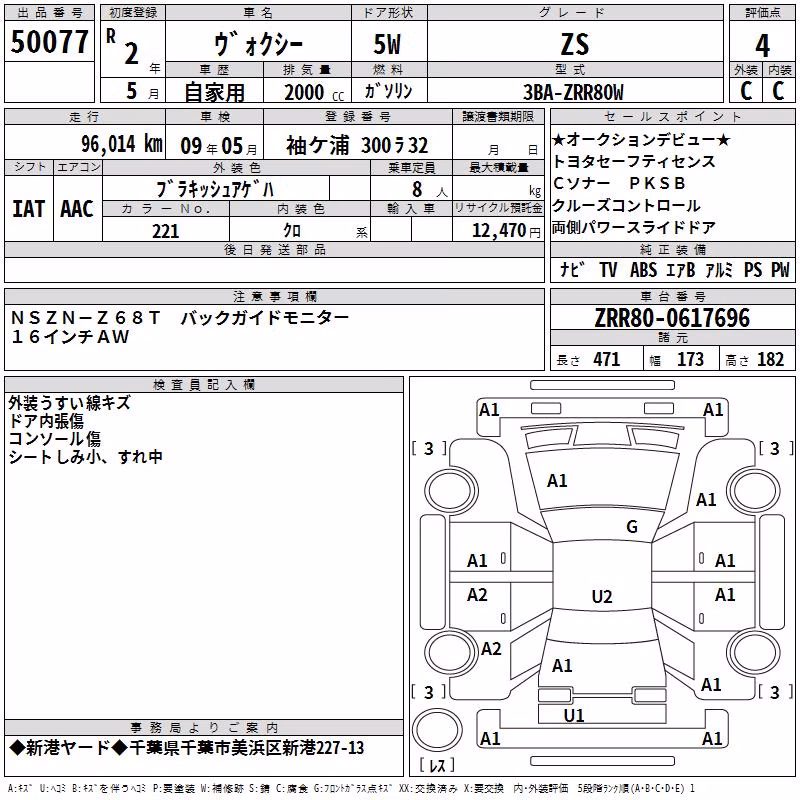Click the rear right wheel on diagram
This screenshot has width=800, height=800.
(754, 653)
